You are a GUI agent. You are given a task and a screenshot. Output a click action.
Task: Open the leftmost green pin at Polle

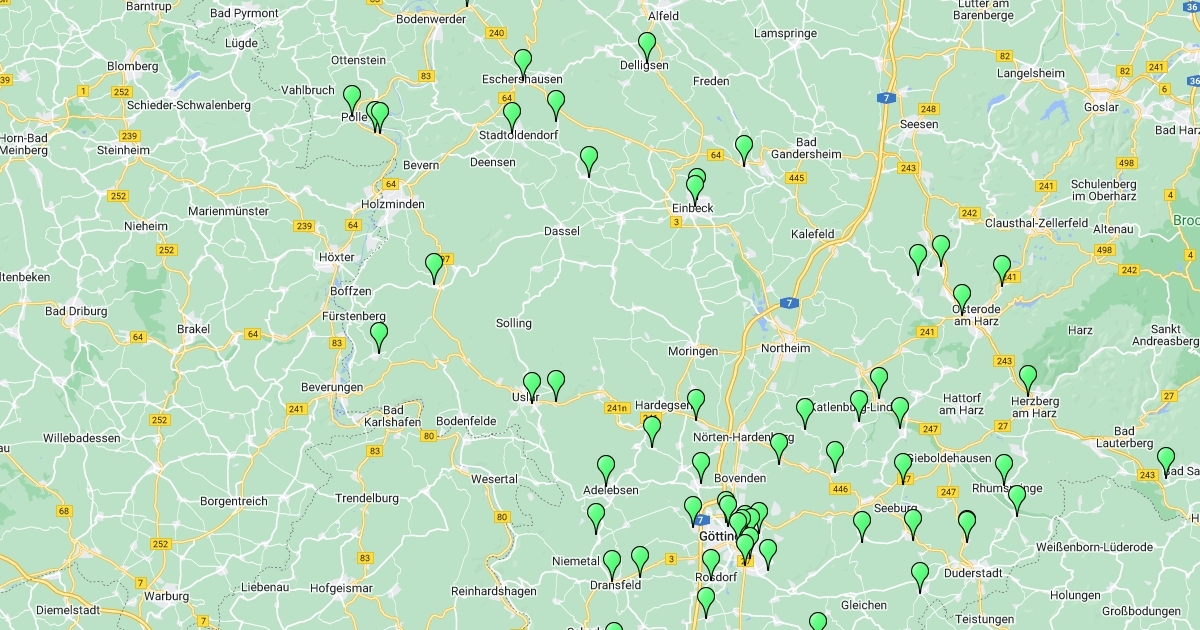[x=352, y=100]
